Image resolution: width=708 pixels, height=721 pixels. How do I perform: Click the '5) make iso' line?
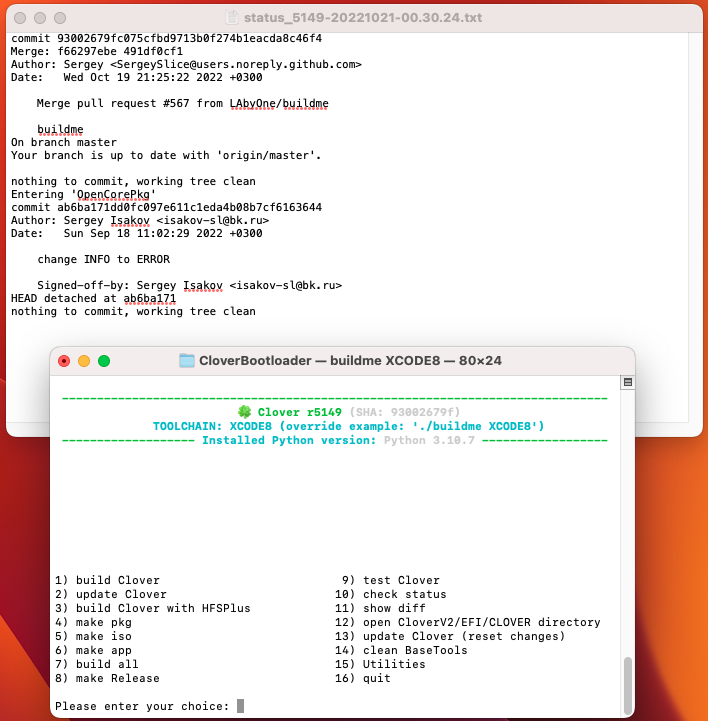pyautogui.click(x=93, y=636)
